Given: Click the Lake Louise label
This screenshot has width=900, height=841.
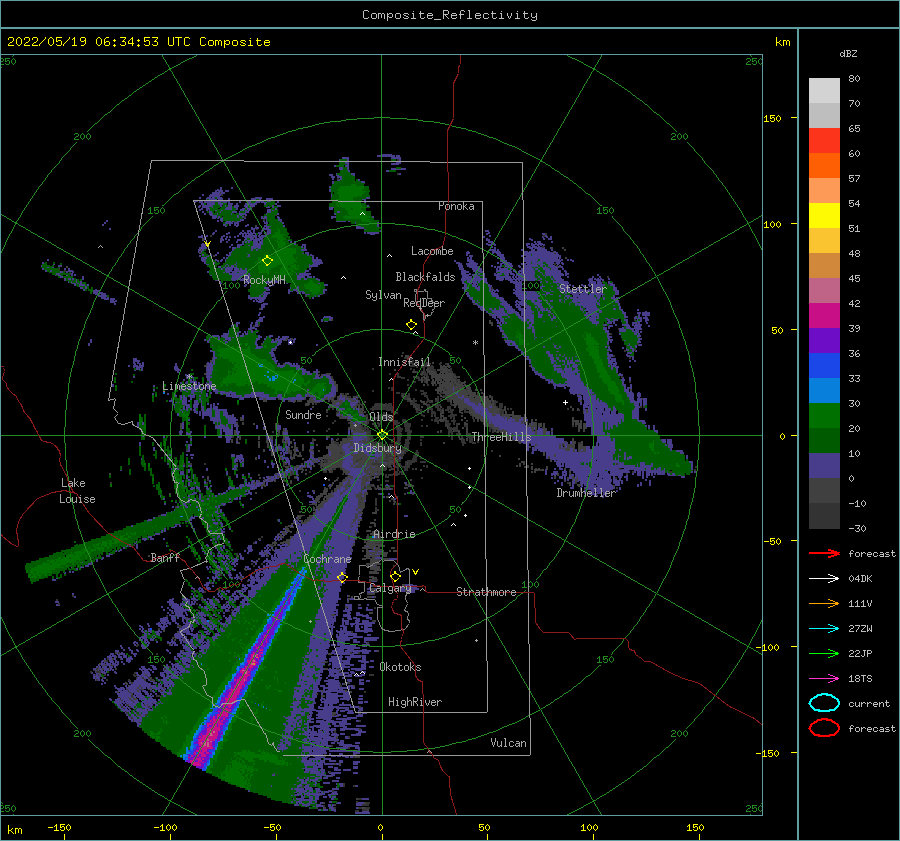Looking at the screenshot, I should tap(77, 491).
